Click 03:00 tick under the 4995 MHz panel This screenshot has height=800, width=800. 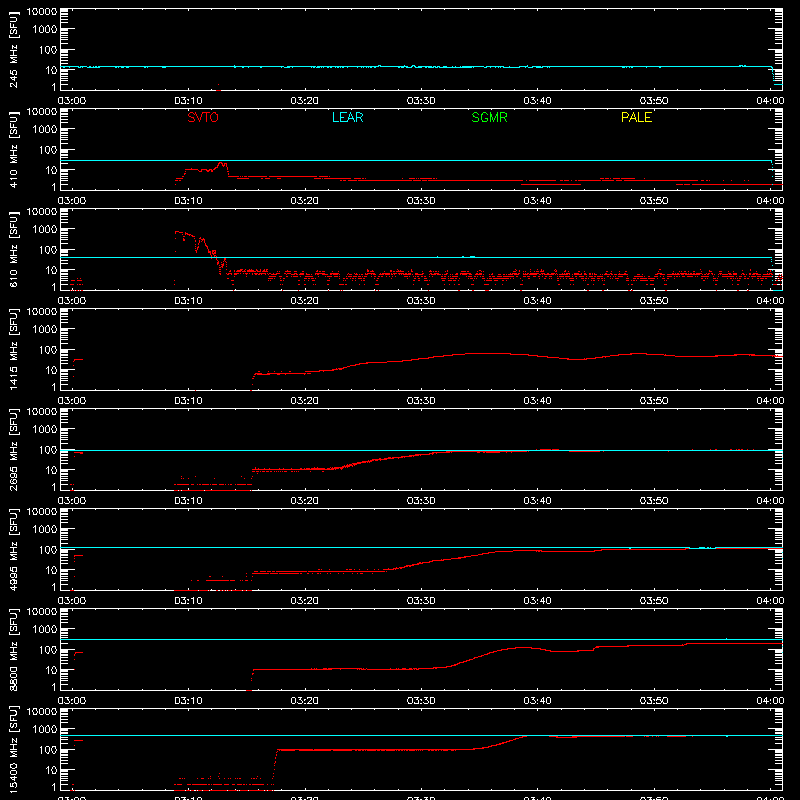[72, 601]
